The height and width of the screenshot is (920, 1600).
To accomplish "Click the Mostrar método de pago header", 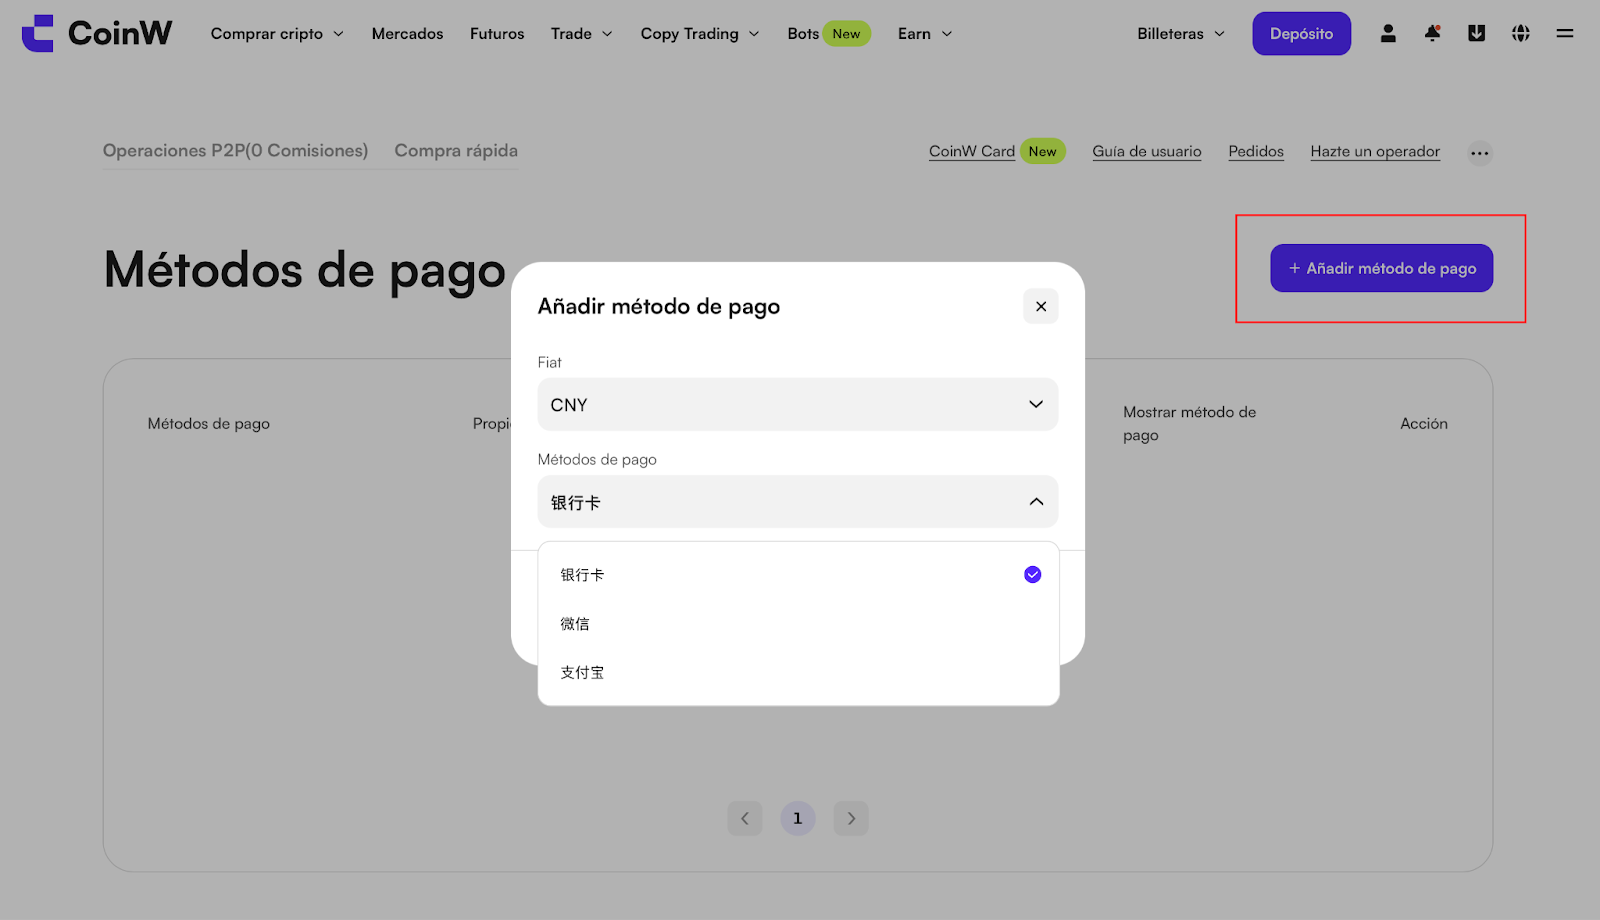I will [x=1189, y=423].
